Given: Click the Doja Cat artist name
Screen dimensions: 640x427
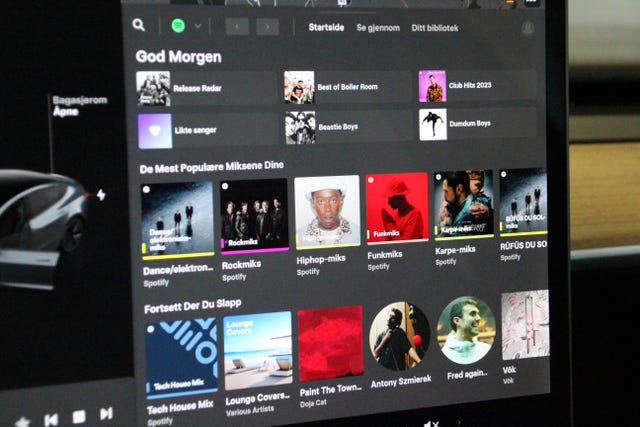Looking at the screenshot, I should pyautogui.click(x=313, y=403).
